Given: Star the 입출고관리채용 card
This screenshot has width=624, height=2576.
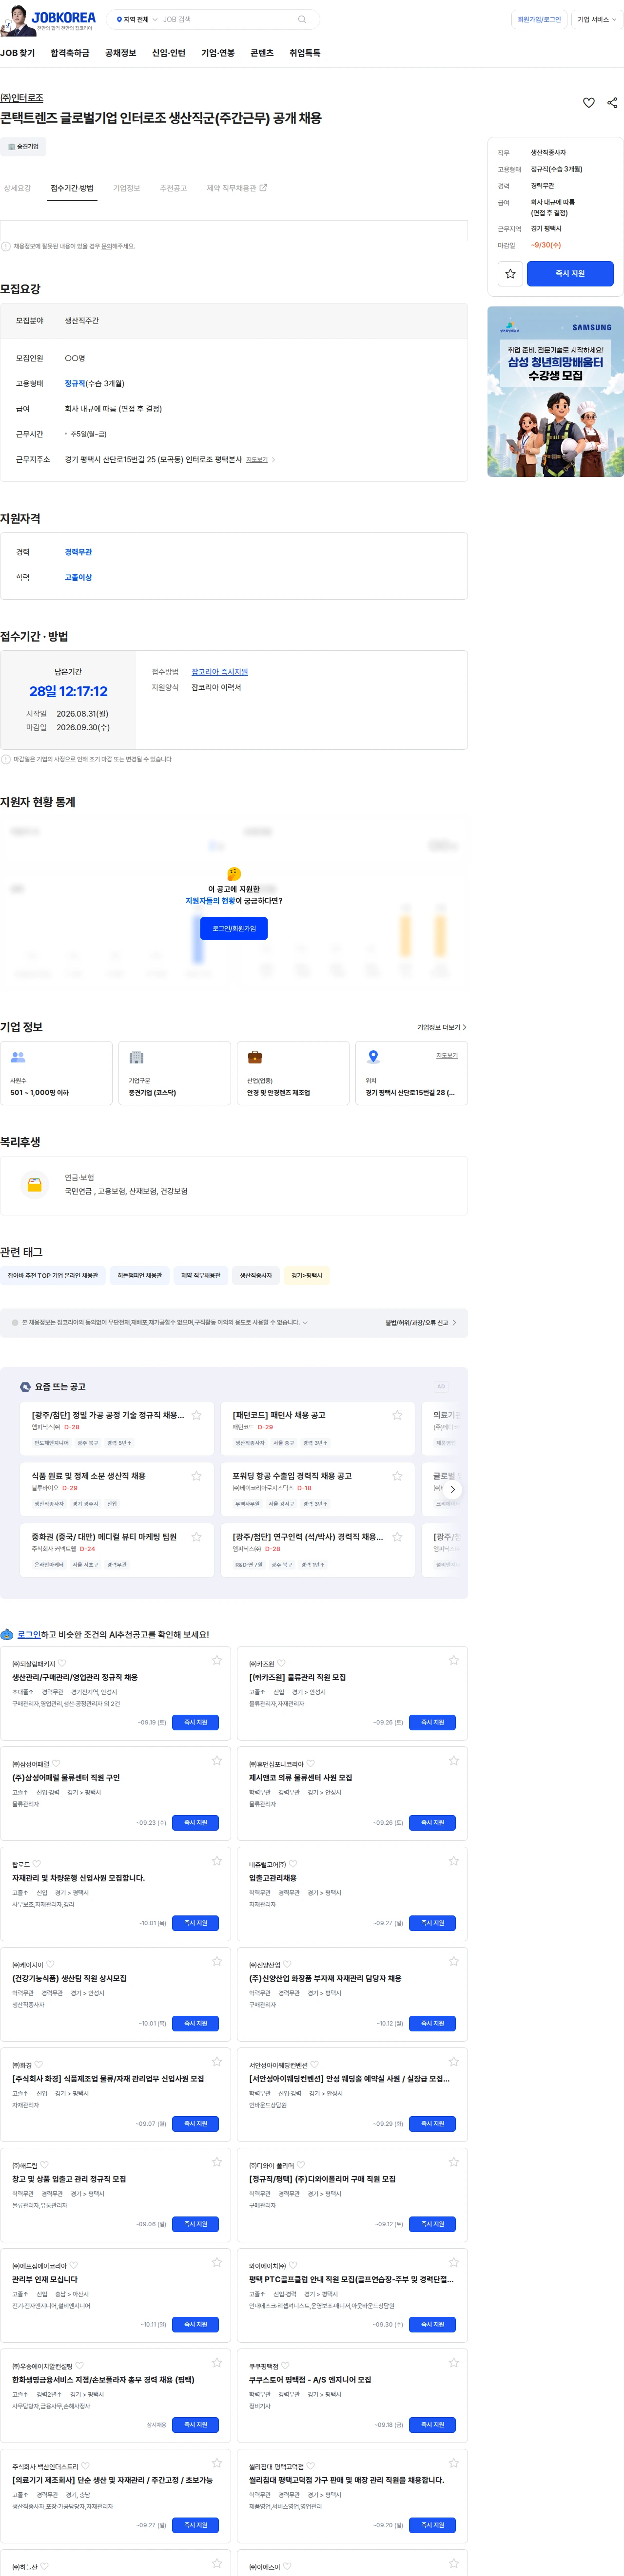Looking at the screenshot, I should pyautogui.click(x=454, y=1861).
